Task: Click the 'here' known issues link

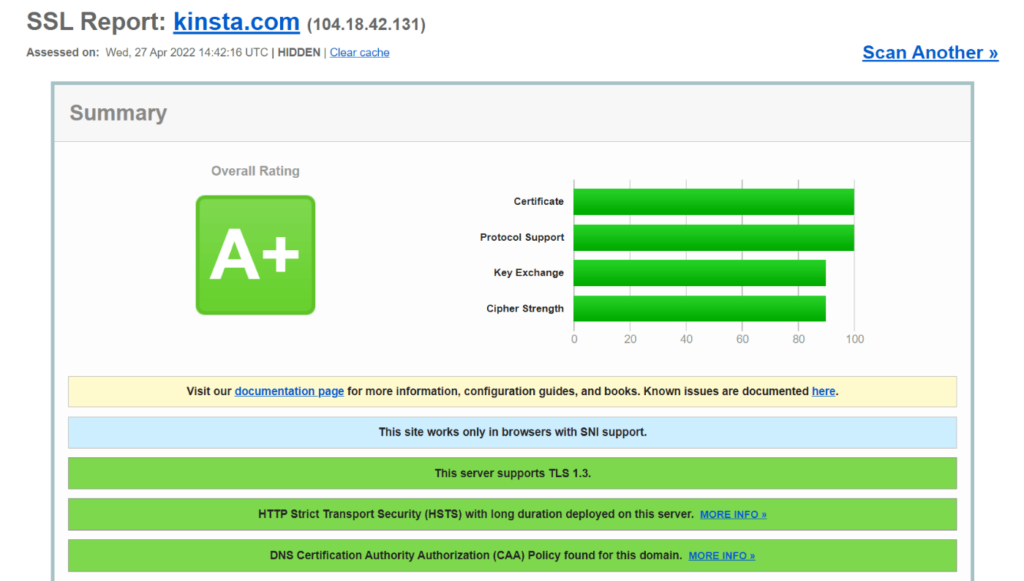Action: point(823,391)
